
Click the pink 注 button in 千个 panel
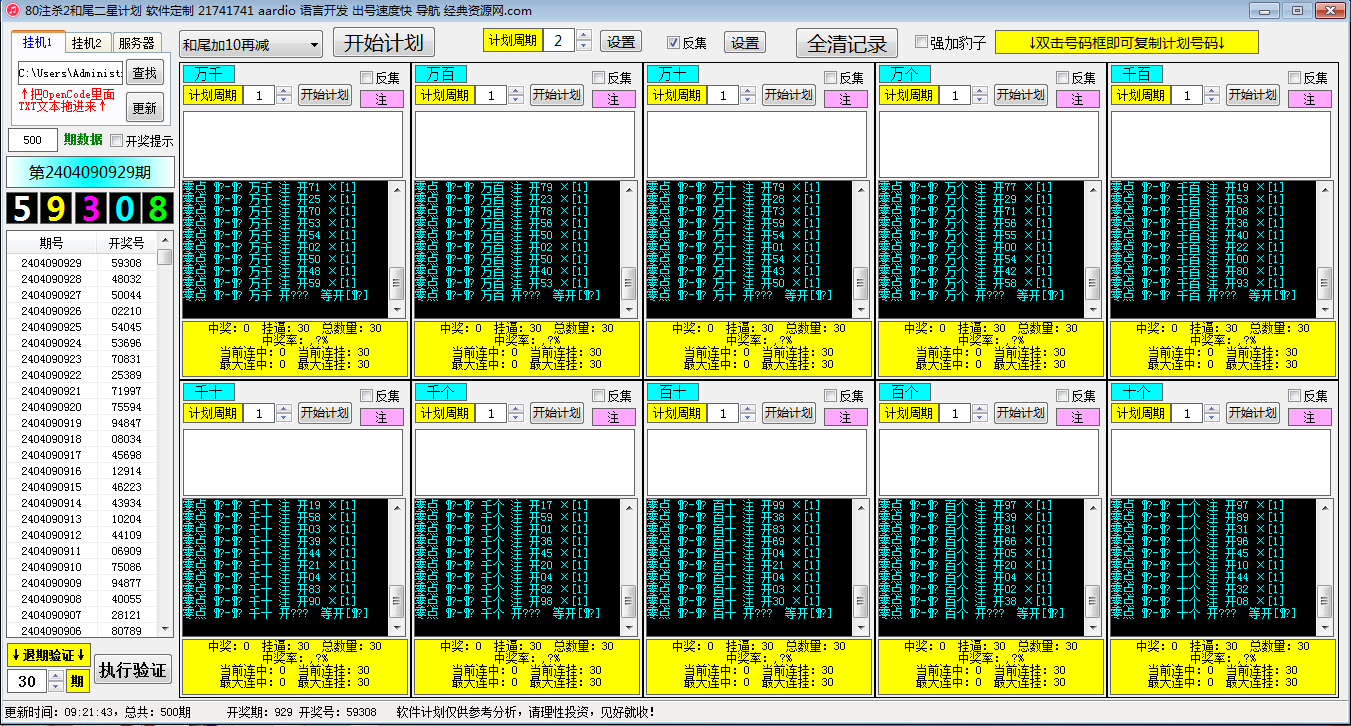point(614,417)
